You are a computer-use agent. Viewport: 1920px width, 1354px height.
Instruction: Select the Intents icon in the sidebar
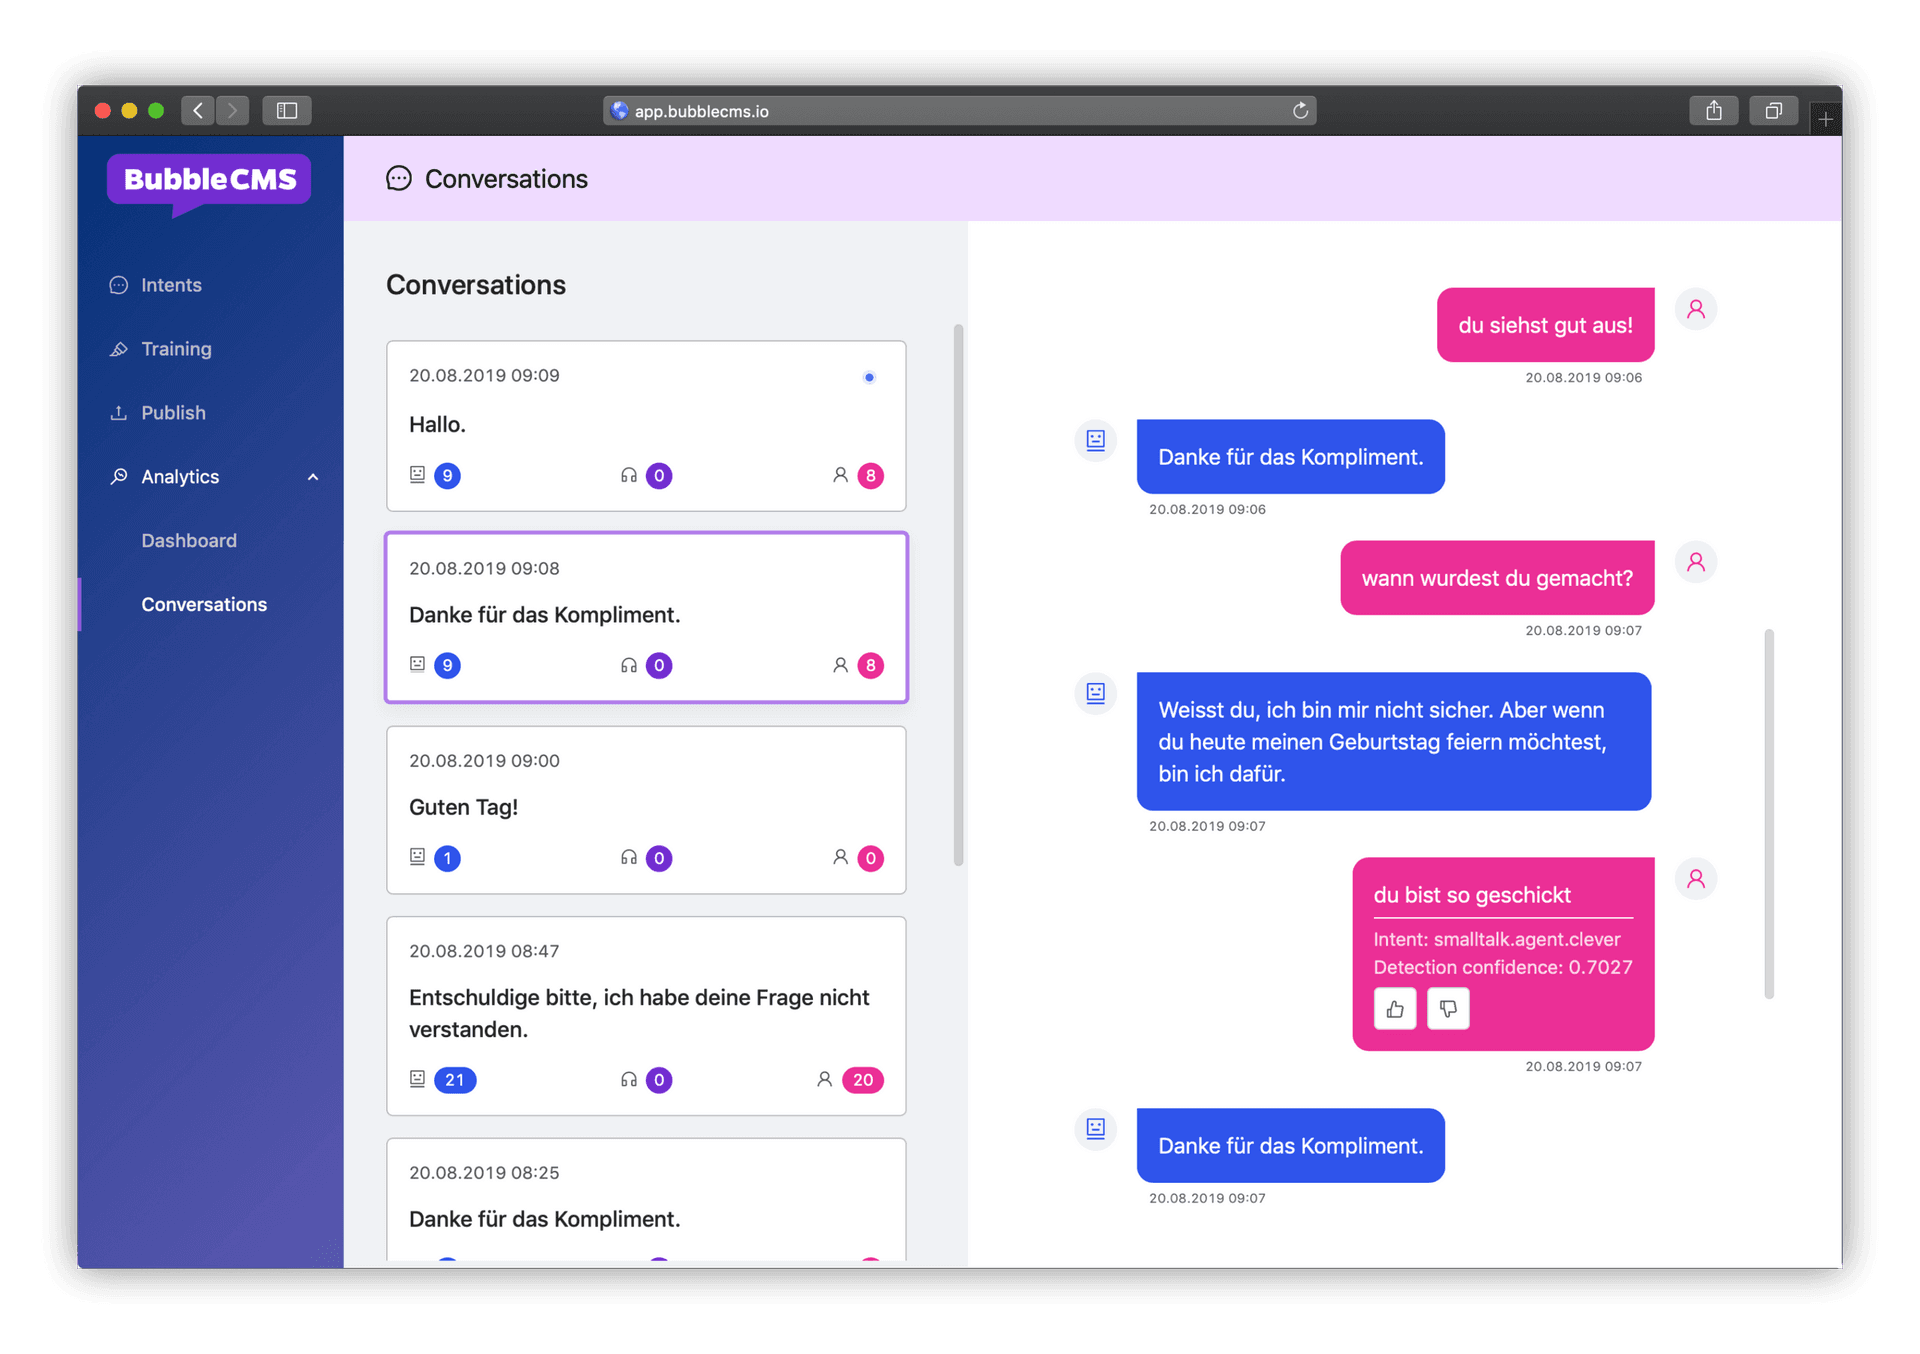(x=117, y=284)
